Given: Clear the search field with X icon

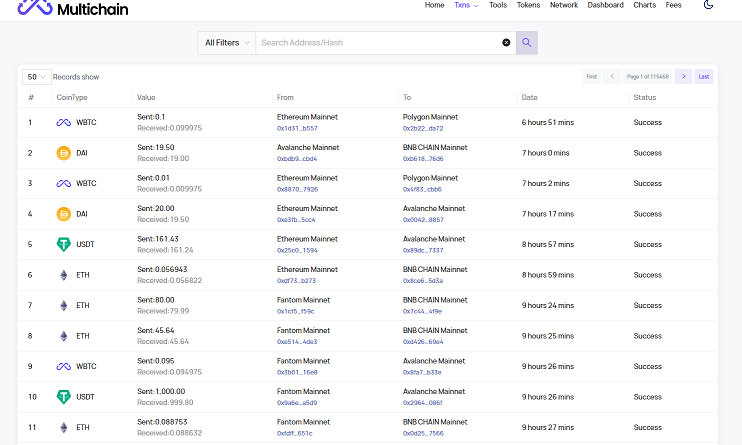Looking at the screenshot, I should pyautogui.click(x=506, y=43).
